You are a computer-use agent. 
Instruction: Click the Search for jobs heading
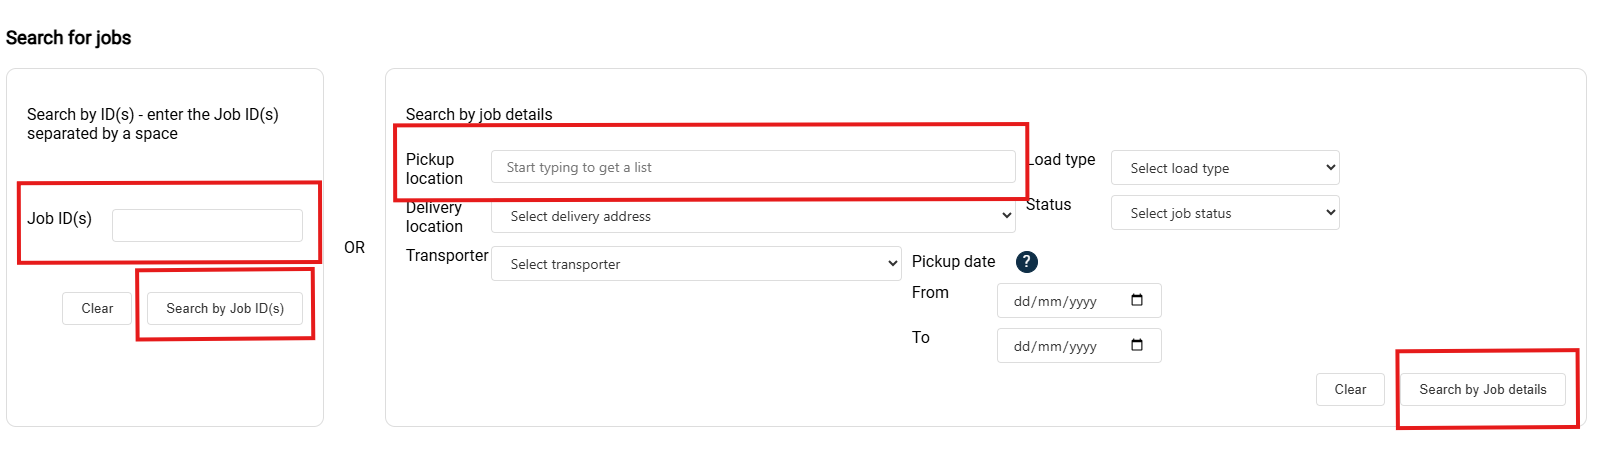[x=68, y=38]
